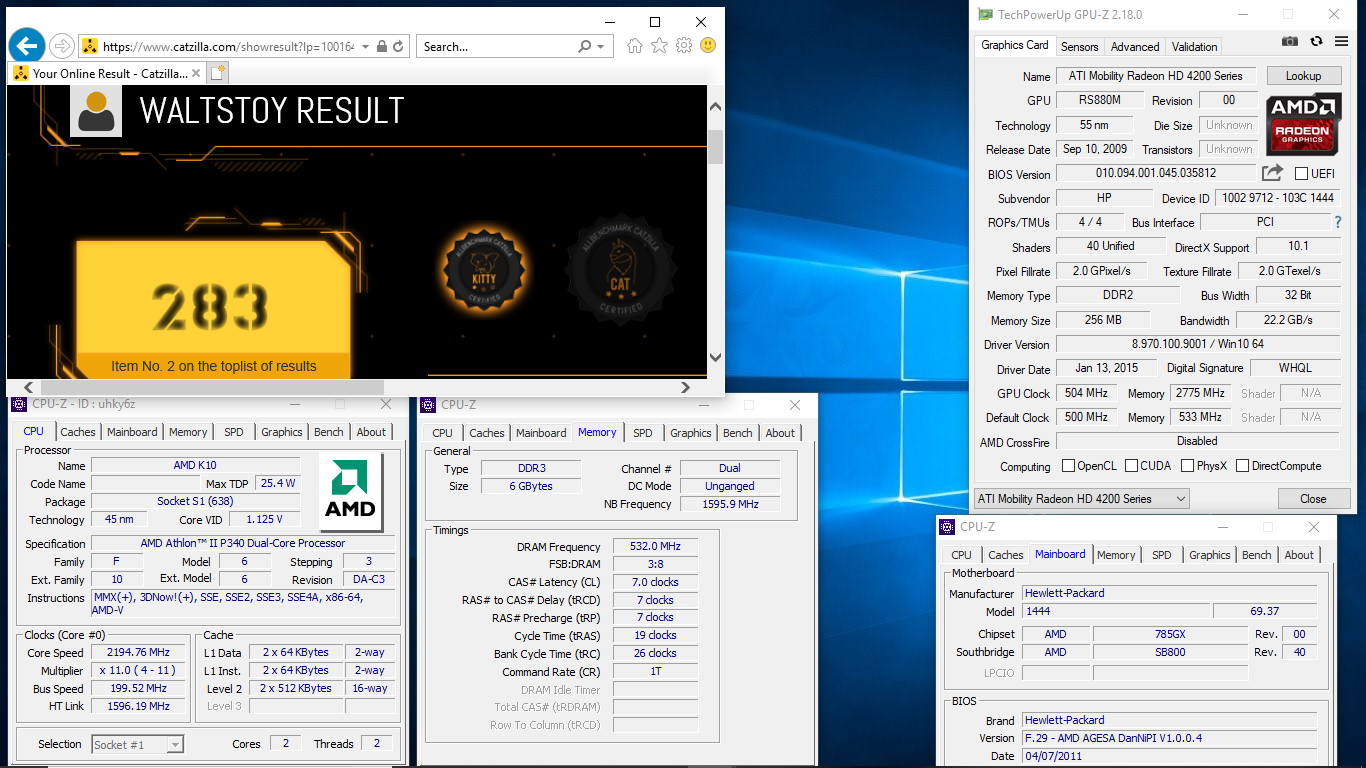Click the CPU-Z ID uhky6z window icon
Screen dimensions: 1366x768
click(x=19, y=404)
